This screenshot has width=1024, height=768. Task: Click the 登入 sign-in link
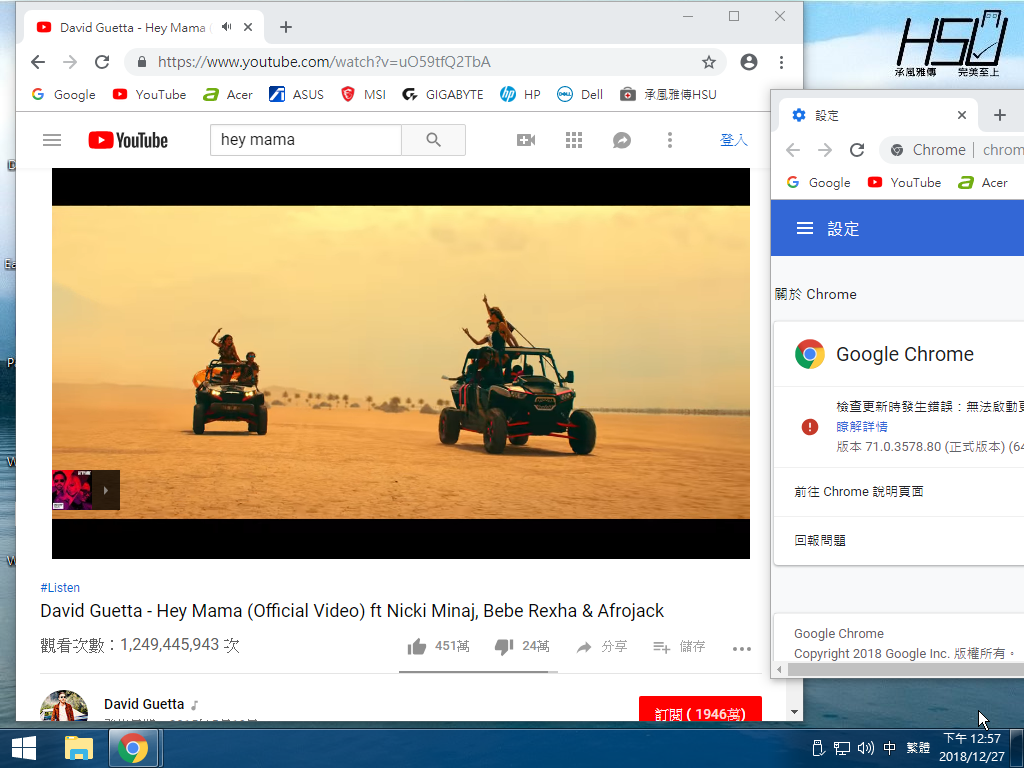click(x=733, y=140)
